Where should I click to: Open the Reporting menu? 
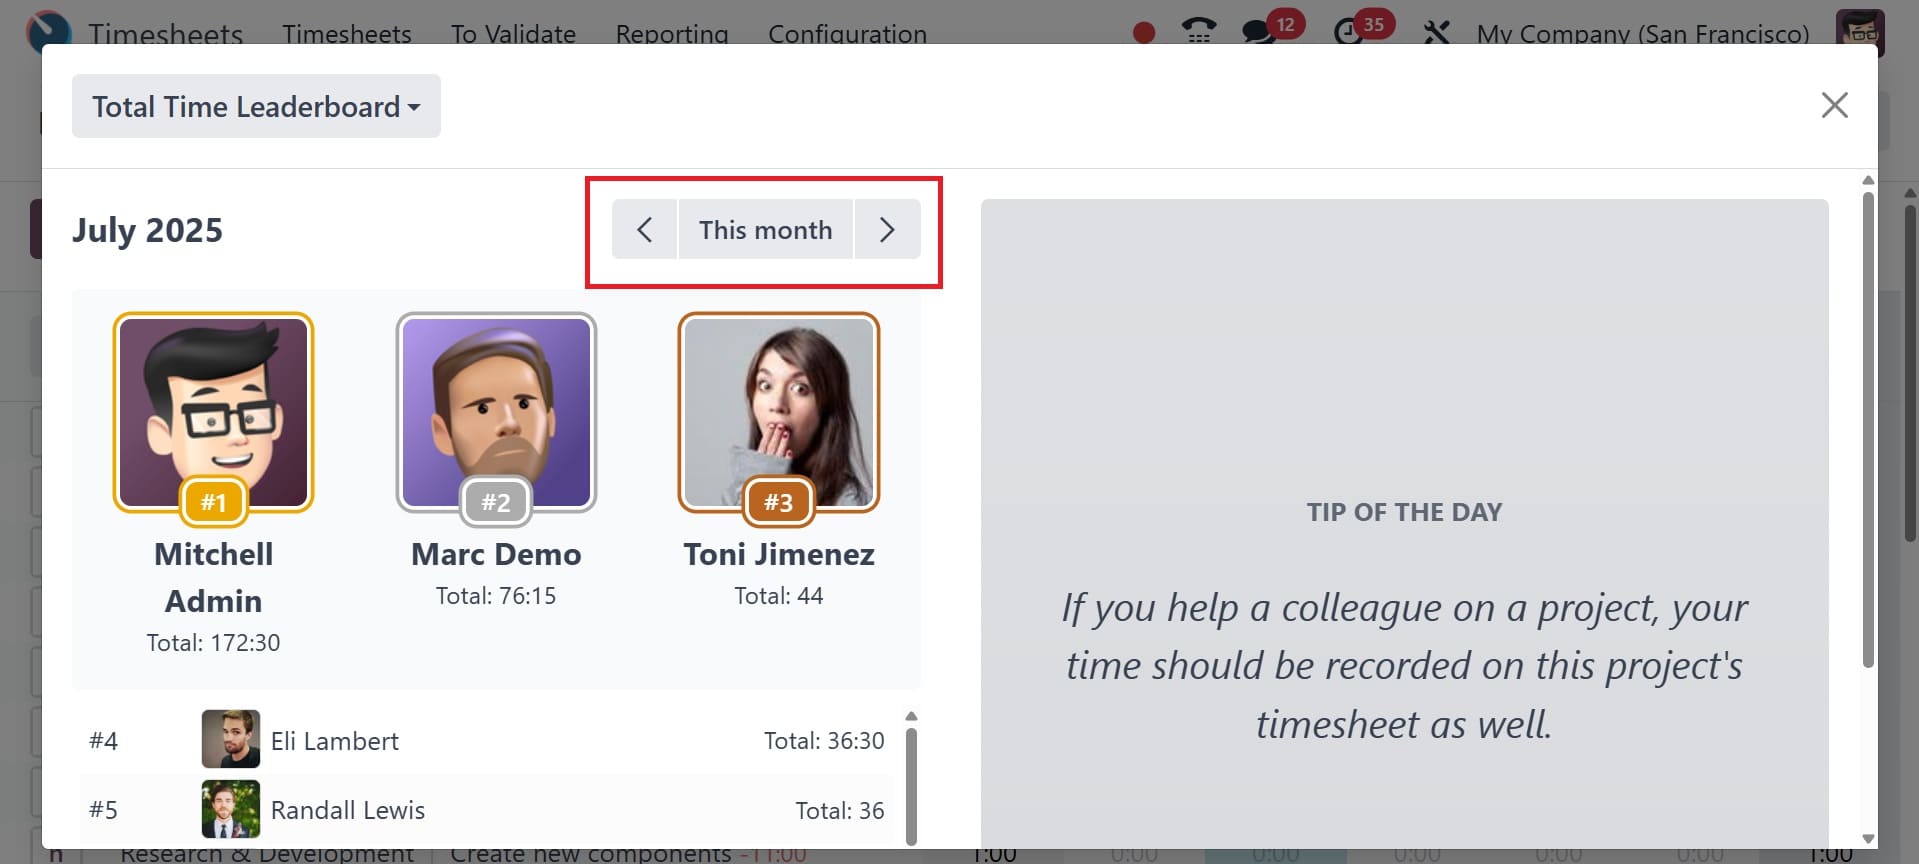click(x=672, y=34)
